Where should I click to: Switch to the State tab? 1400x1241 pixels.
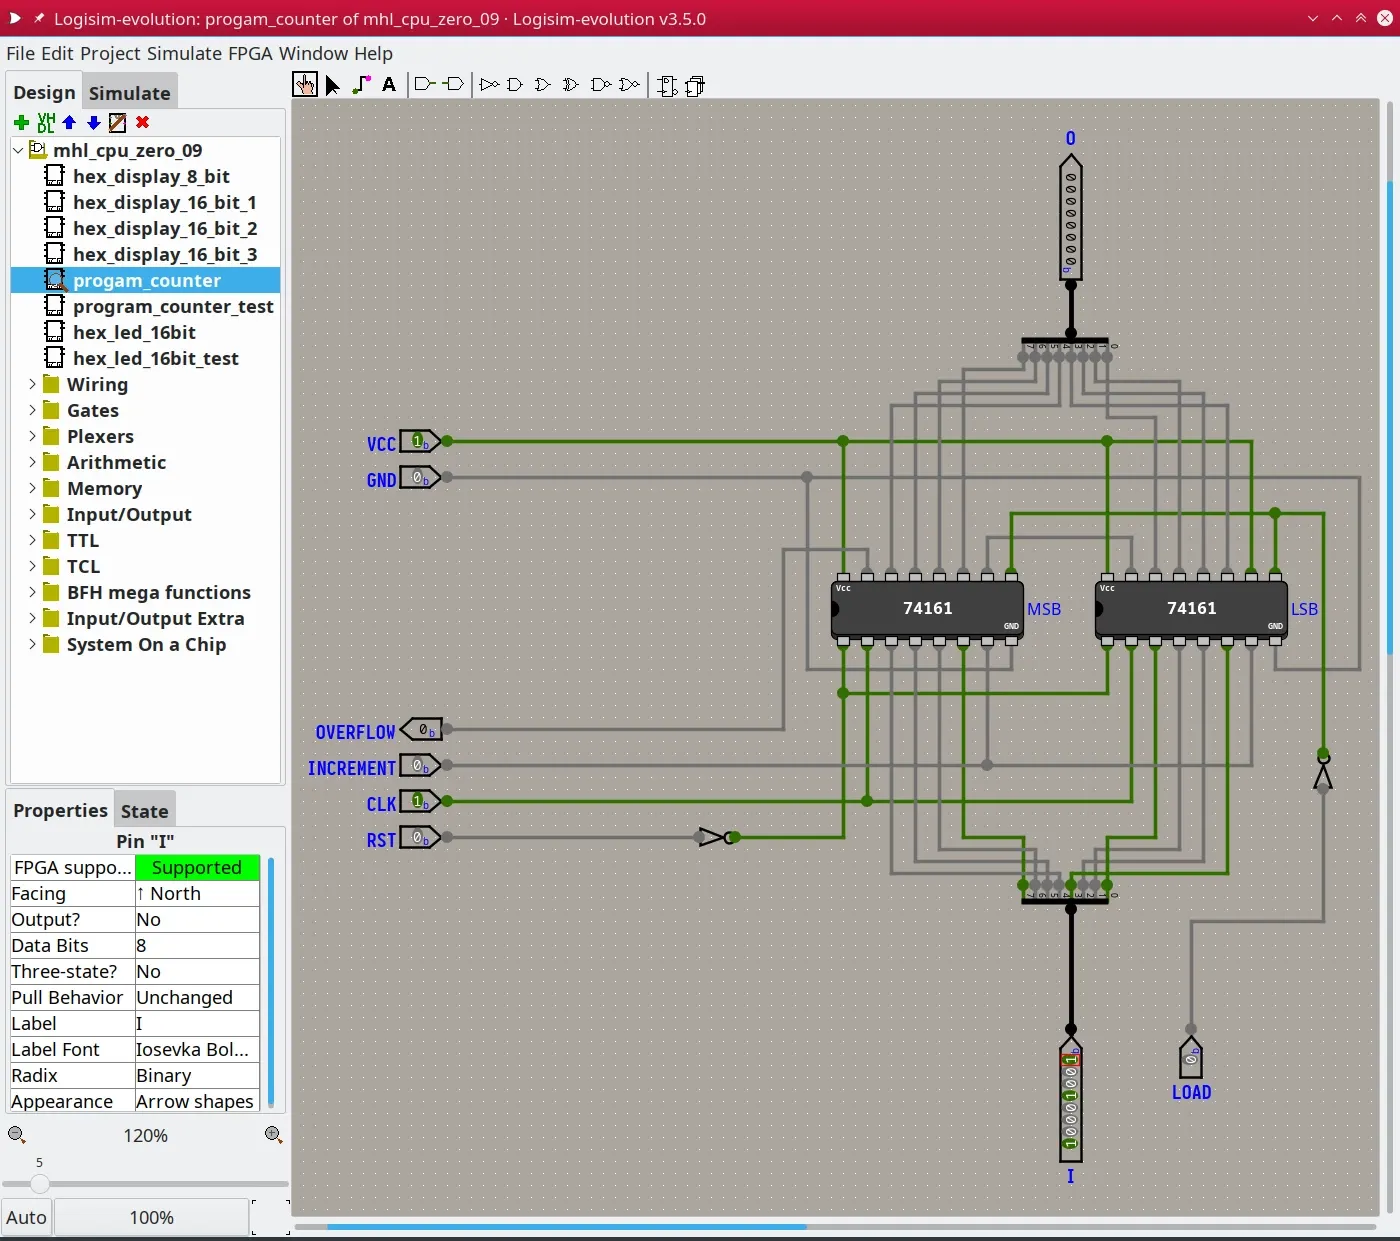tap(144, 811)
